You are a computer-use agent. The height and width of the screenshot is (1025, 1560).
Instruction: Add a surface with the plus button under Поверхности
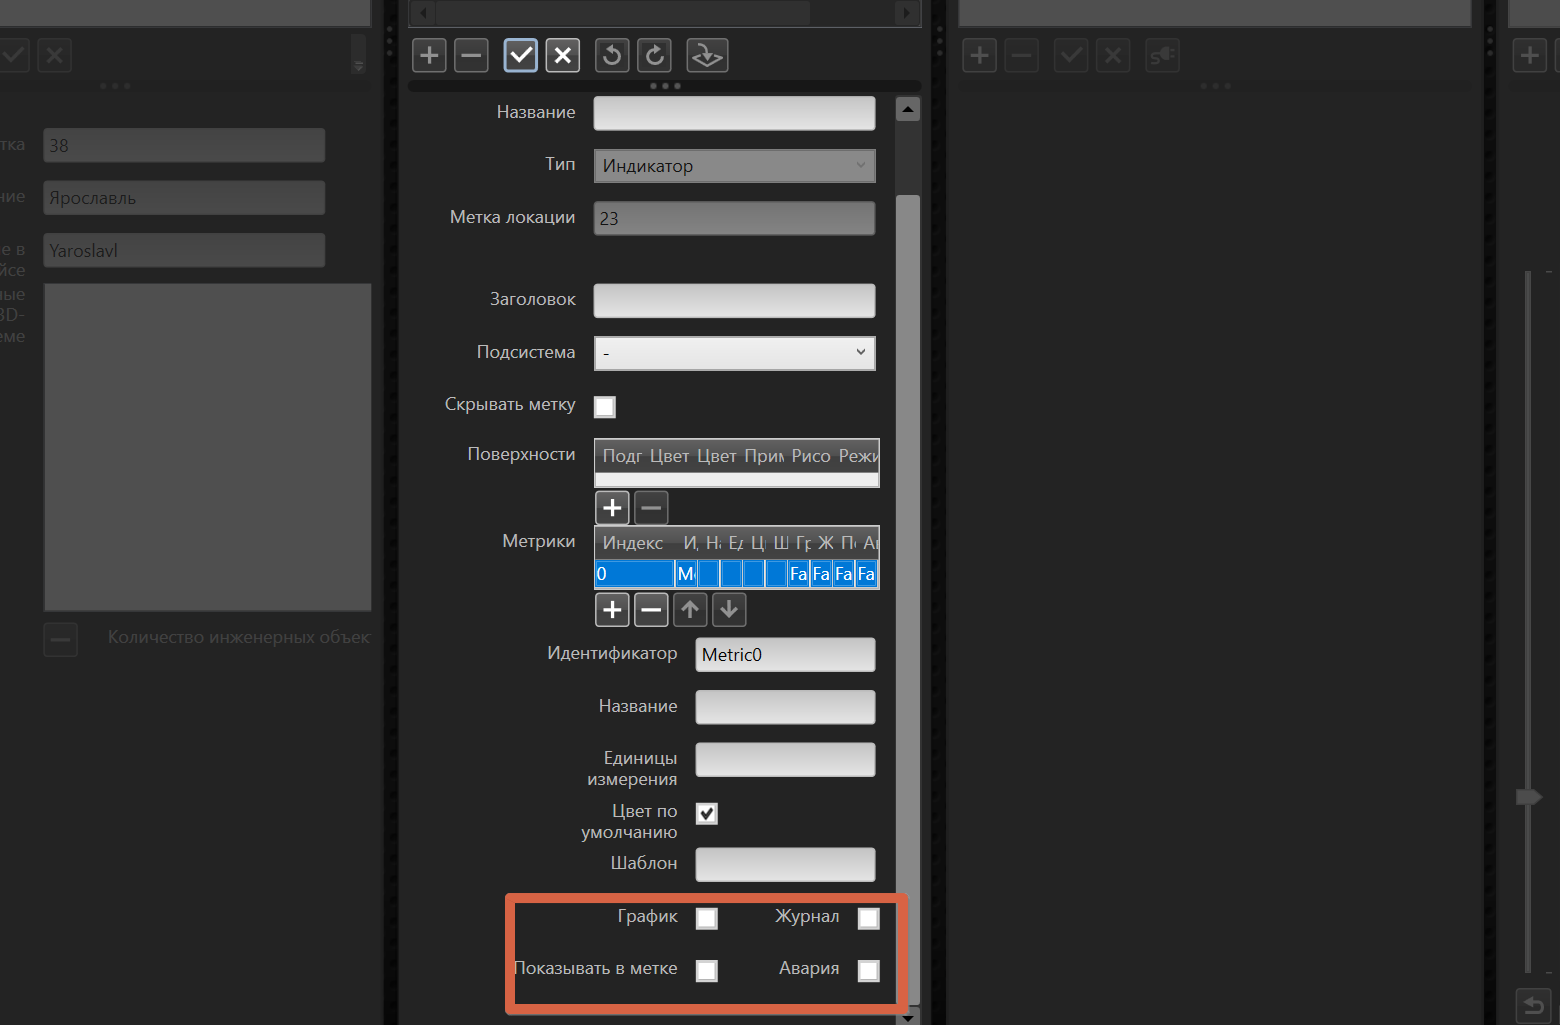tap(612, 508)
